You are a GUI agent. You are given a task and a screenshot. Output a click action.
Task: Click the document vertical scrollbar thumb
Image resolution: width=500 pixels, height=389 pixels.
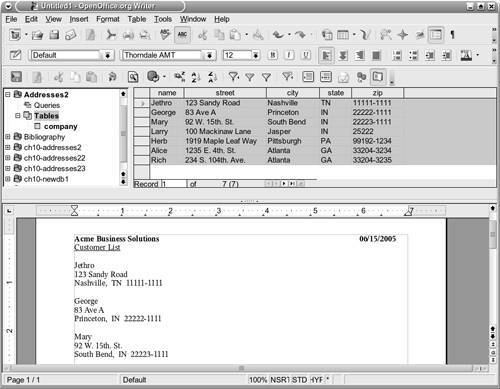click(493, 235)
